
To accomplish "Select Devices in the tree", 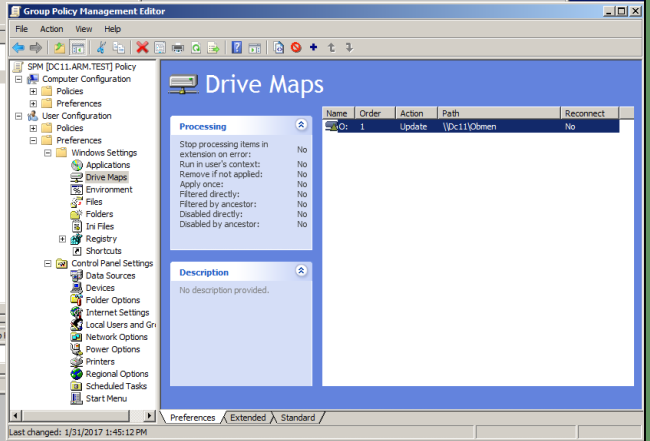I will point(100,288).
